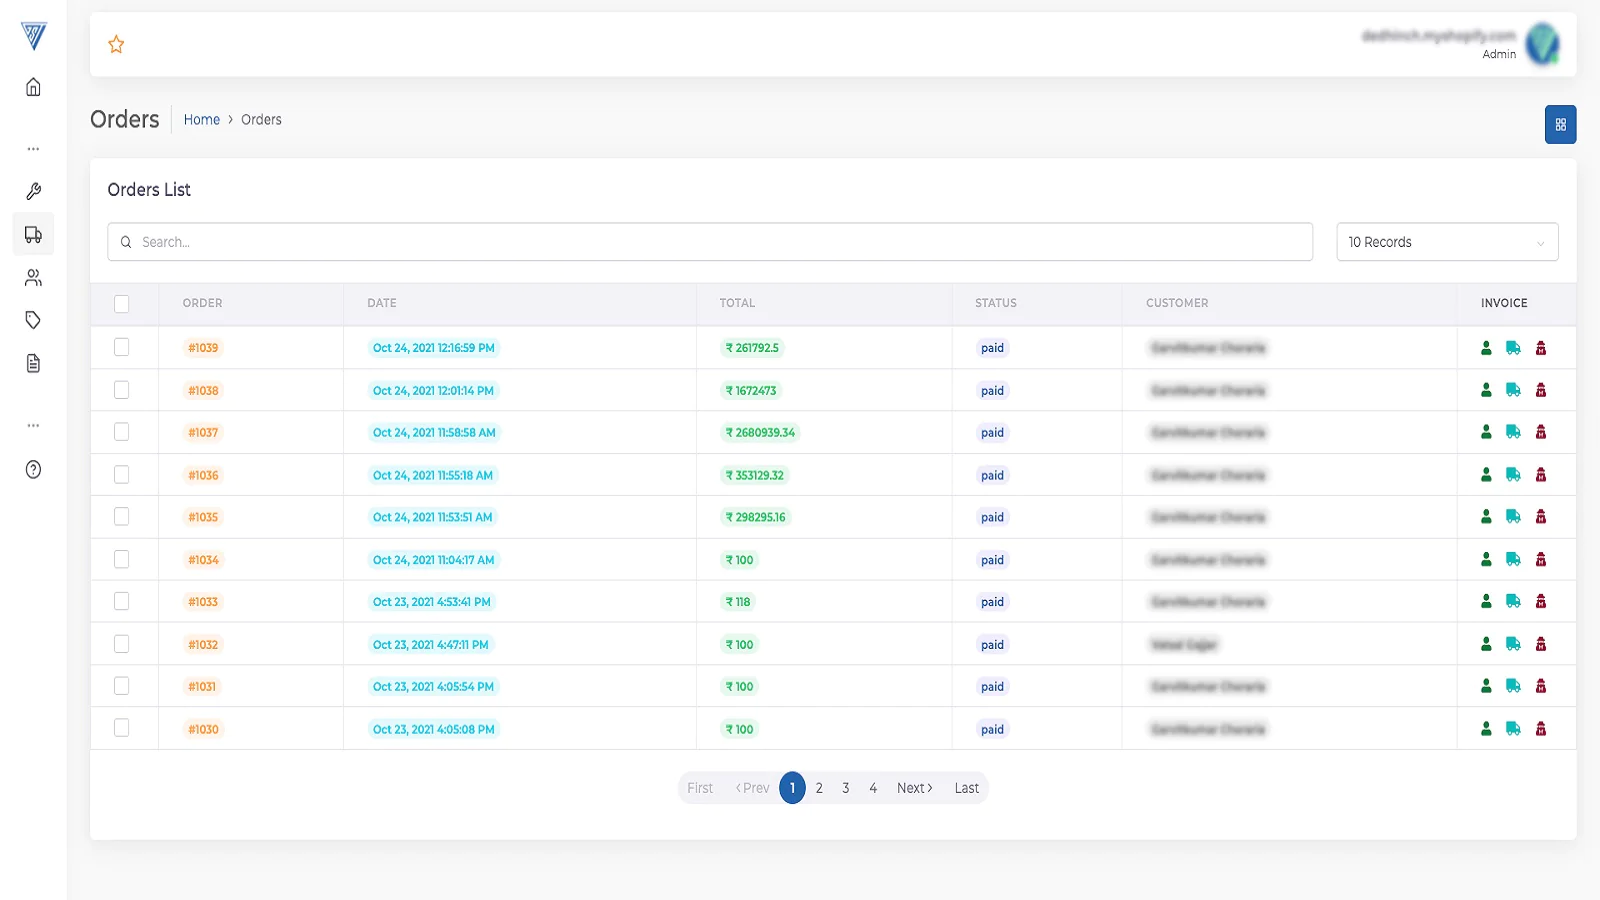Select the delivery truck icon in sidebar
The image size is (1600, 900).
point(33,235)
